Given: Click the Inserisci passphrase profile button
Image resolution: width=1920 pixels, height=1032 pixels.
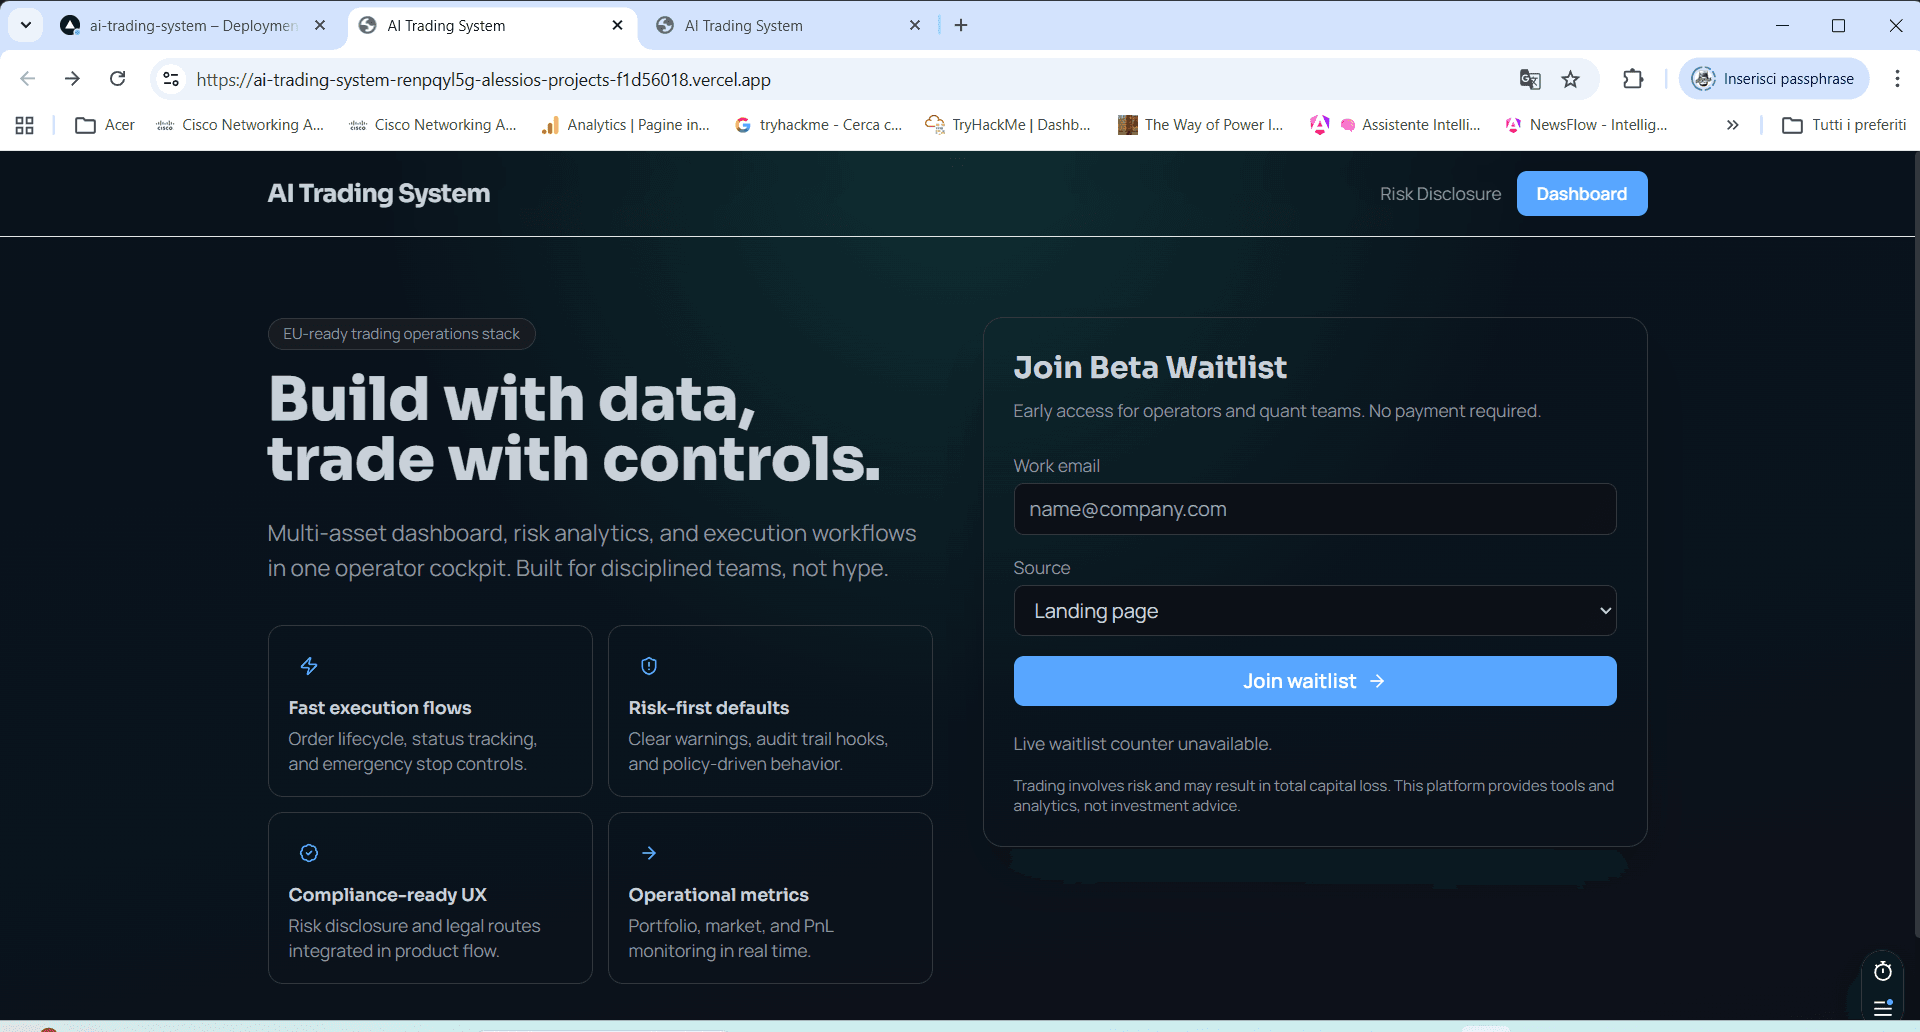Looking at the screenshot, I should point(1775,78).
